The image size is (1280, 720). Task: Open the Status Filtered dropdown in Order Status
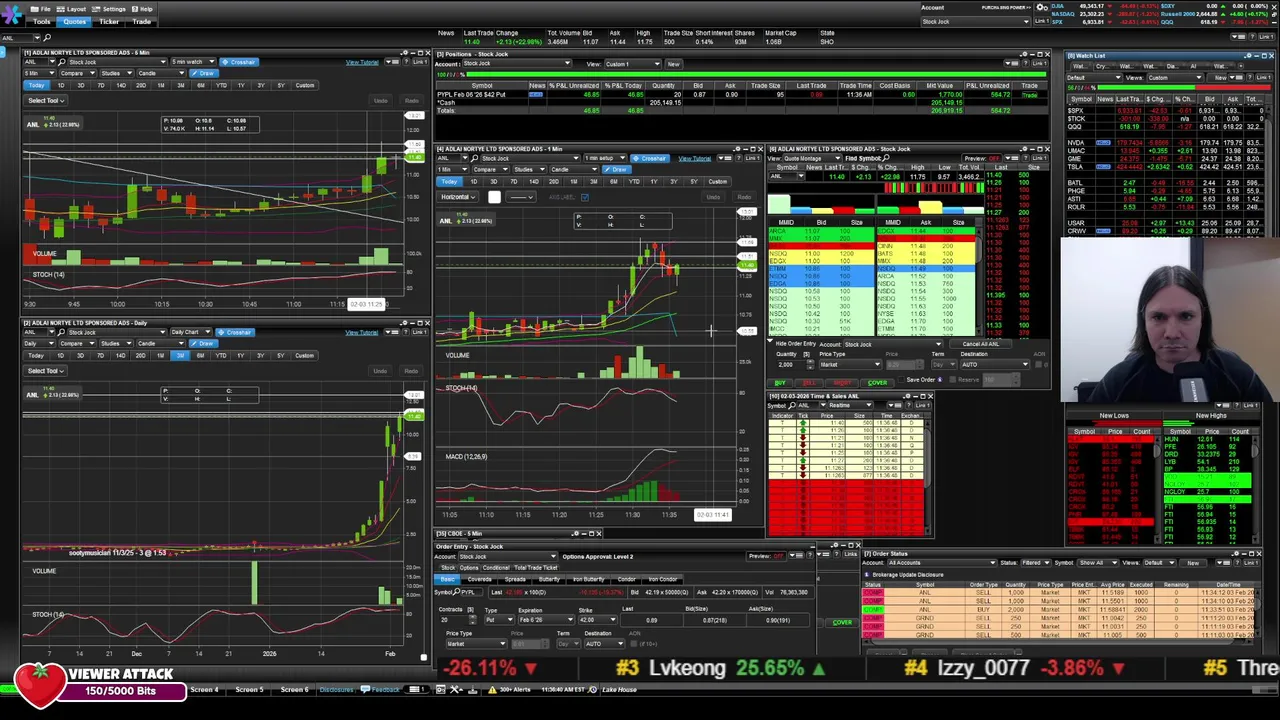[1036, 563]
